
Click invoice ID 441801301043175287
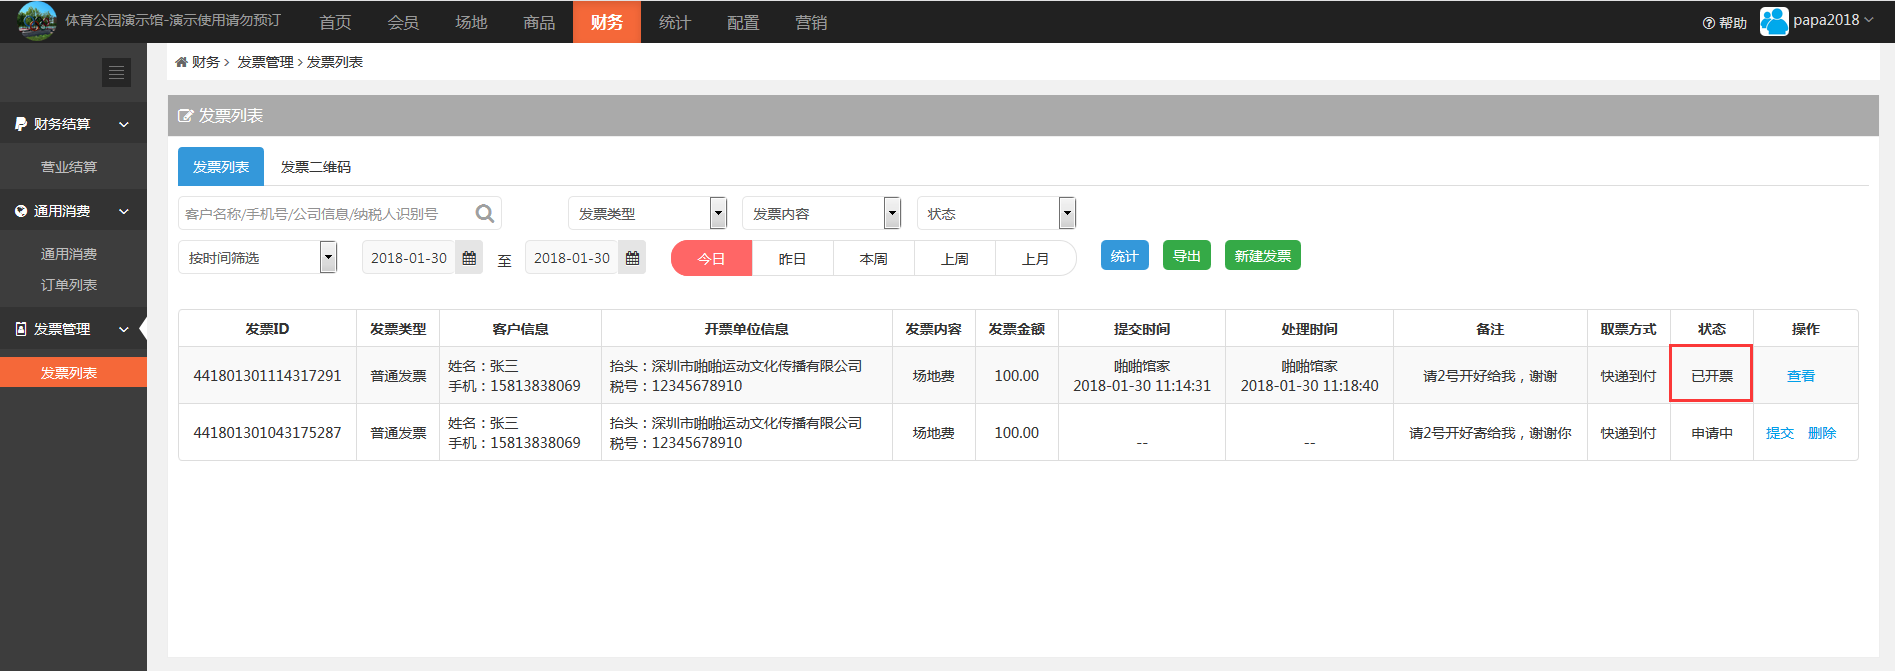(x=267, y=433)
